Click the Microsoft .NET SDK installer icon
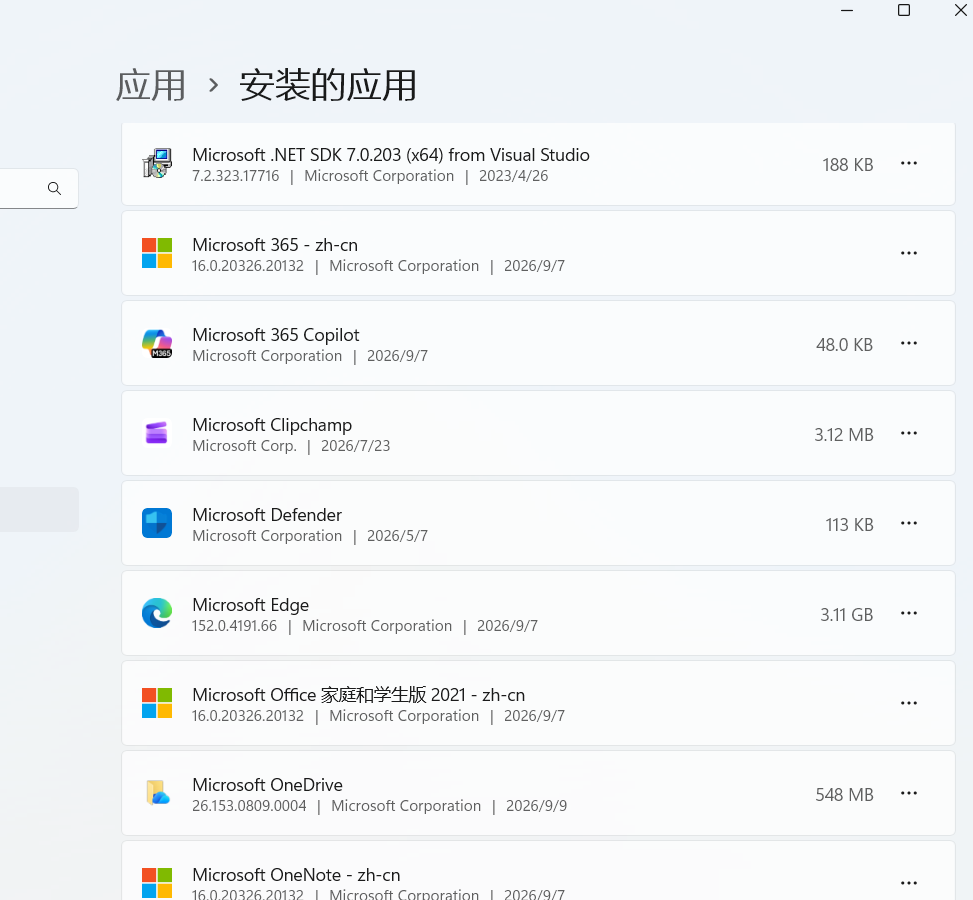Image resolution: width=973 pixels, height=900 pixels. coord(157,163)
